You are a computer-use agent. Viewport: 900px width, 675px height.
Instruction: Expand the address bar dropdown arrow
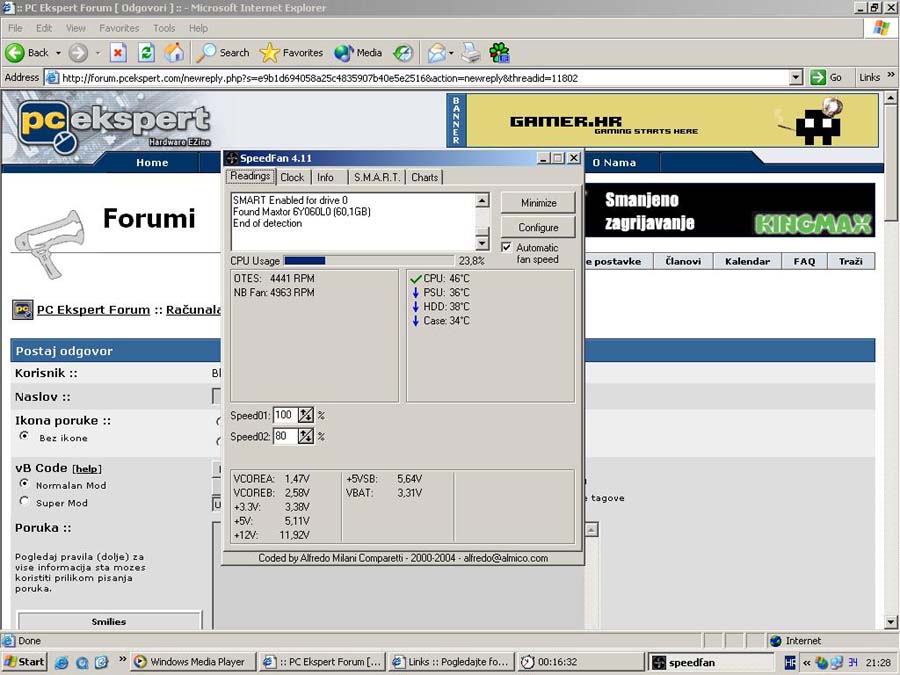[796, 77]
